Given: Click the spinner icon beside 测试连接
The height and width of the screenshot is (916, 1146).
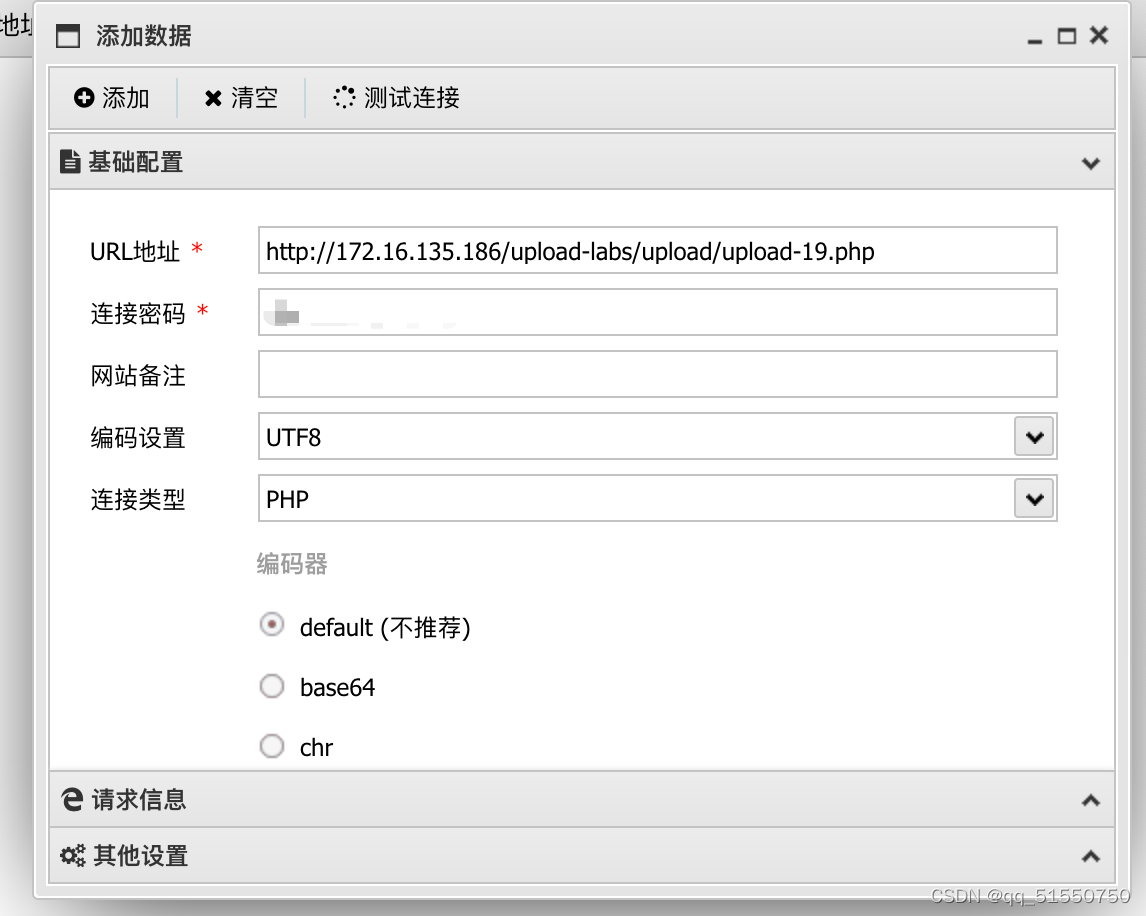Looking at the screenshot, I should (342, 97).
